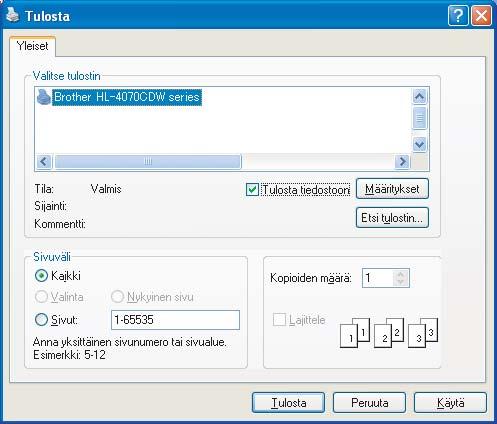This screenshot has height=424, width=497.
Task: Click the page range field showing 1-65535
Action: click(175, 320)
